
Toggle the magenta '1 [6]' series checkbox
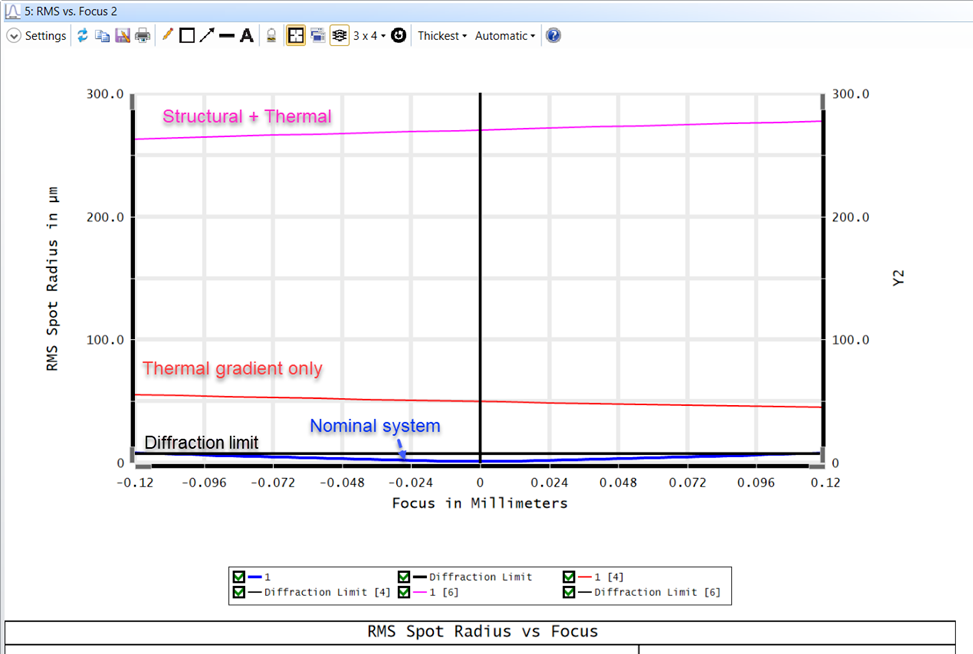(403, 592)
